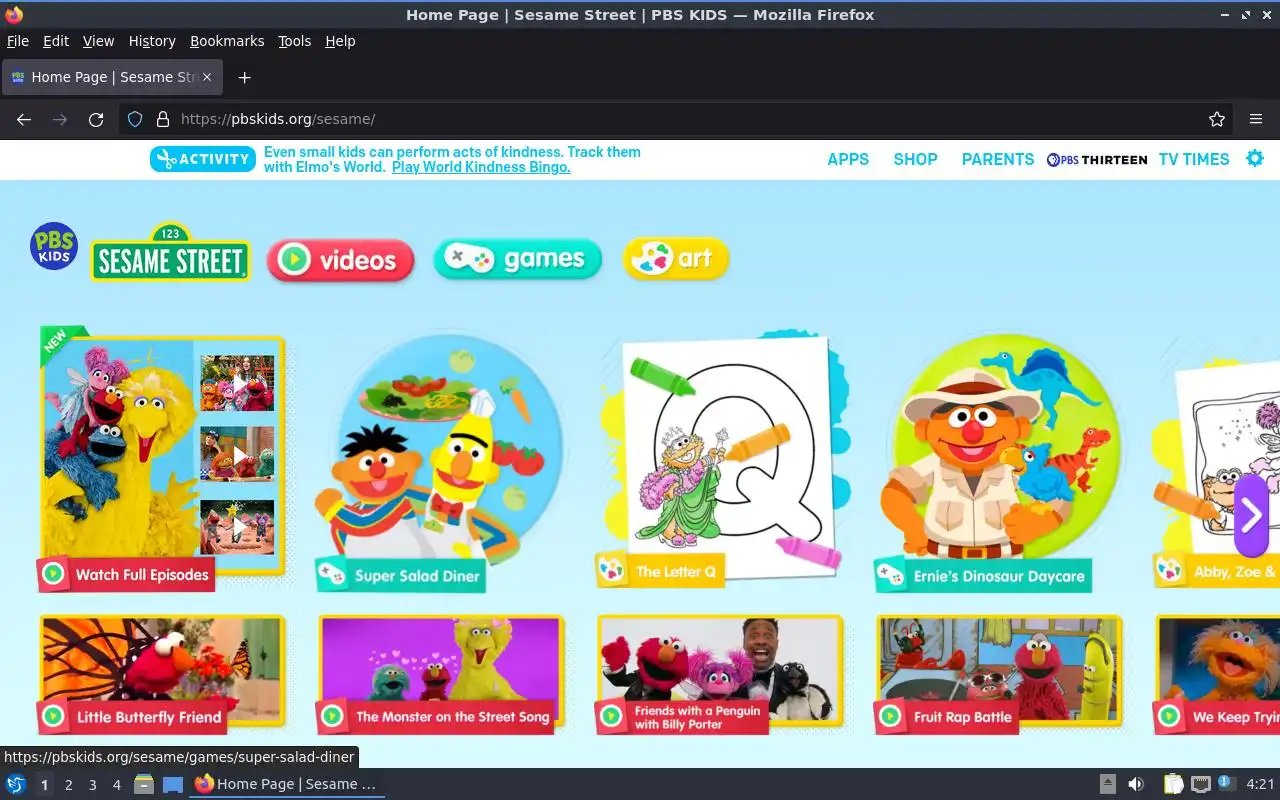
Task: Close the Sesame Street tab
Action: (x=207, y=77)
